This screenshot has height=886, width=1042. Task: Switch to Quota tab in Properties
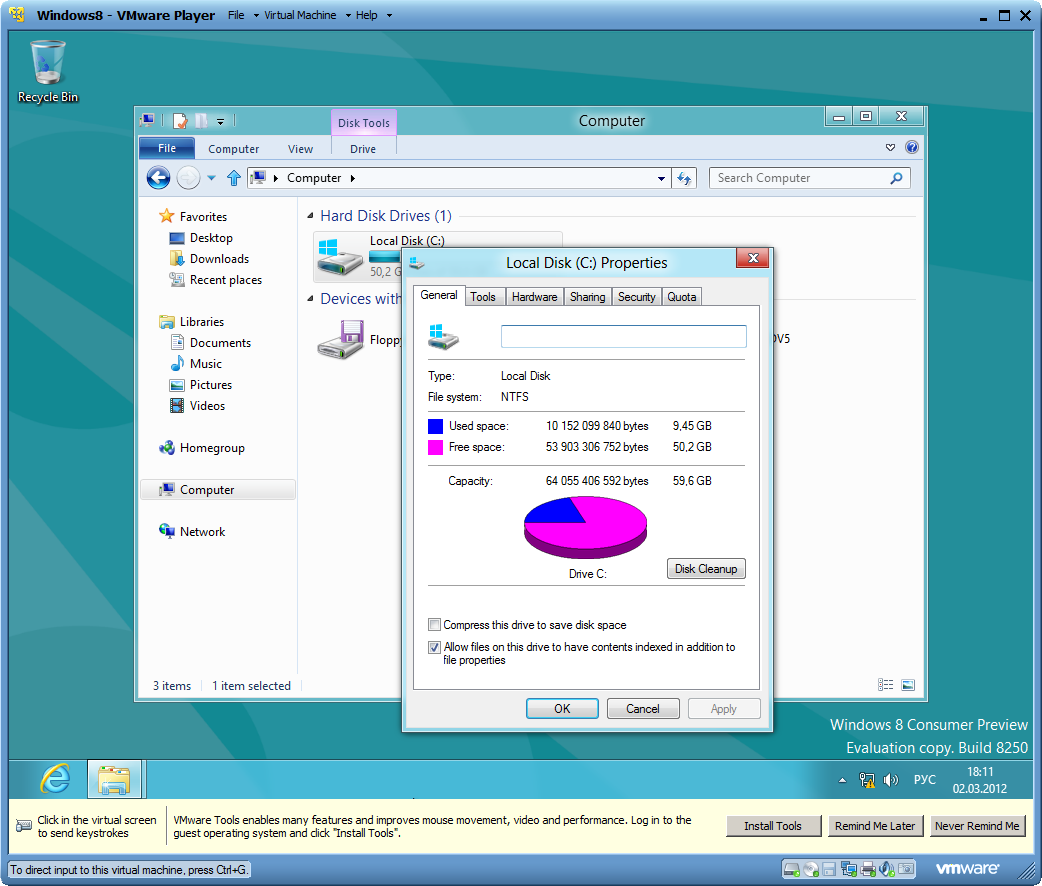coord(682,297)
